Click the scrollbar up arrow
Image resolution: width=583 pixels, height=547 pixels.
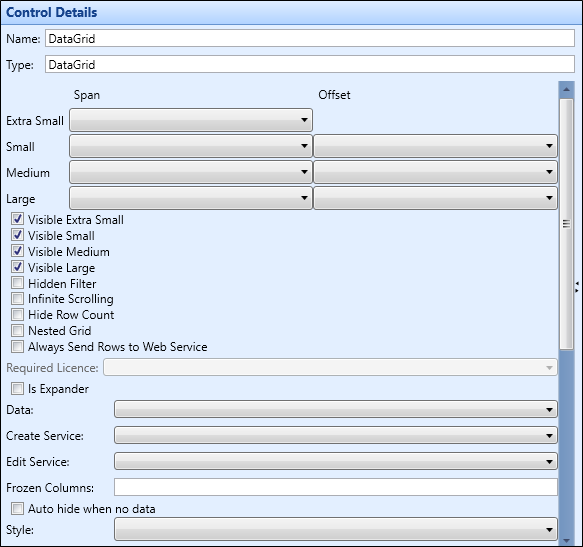tap(566, 89)
